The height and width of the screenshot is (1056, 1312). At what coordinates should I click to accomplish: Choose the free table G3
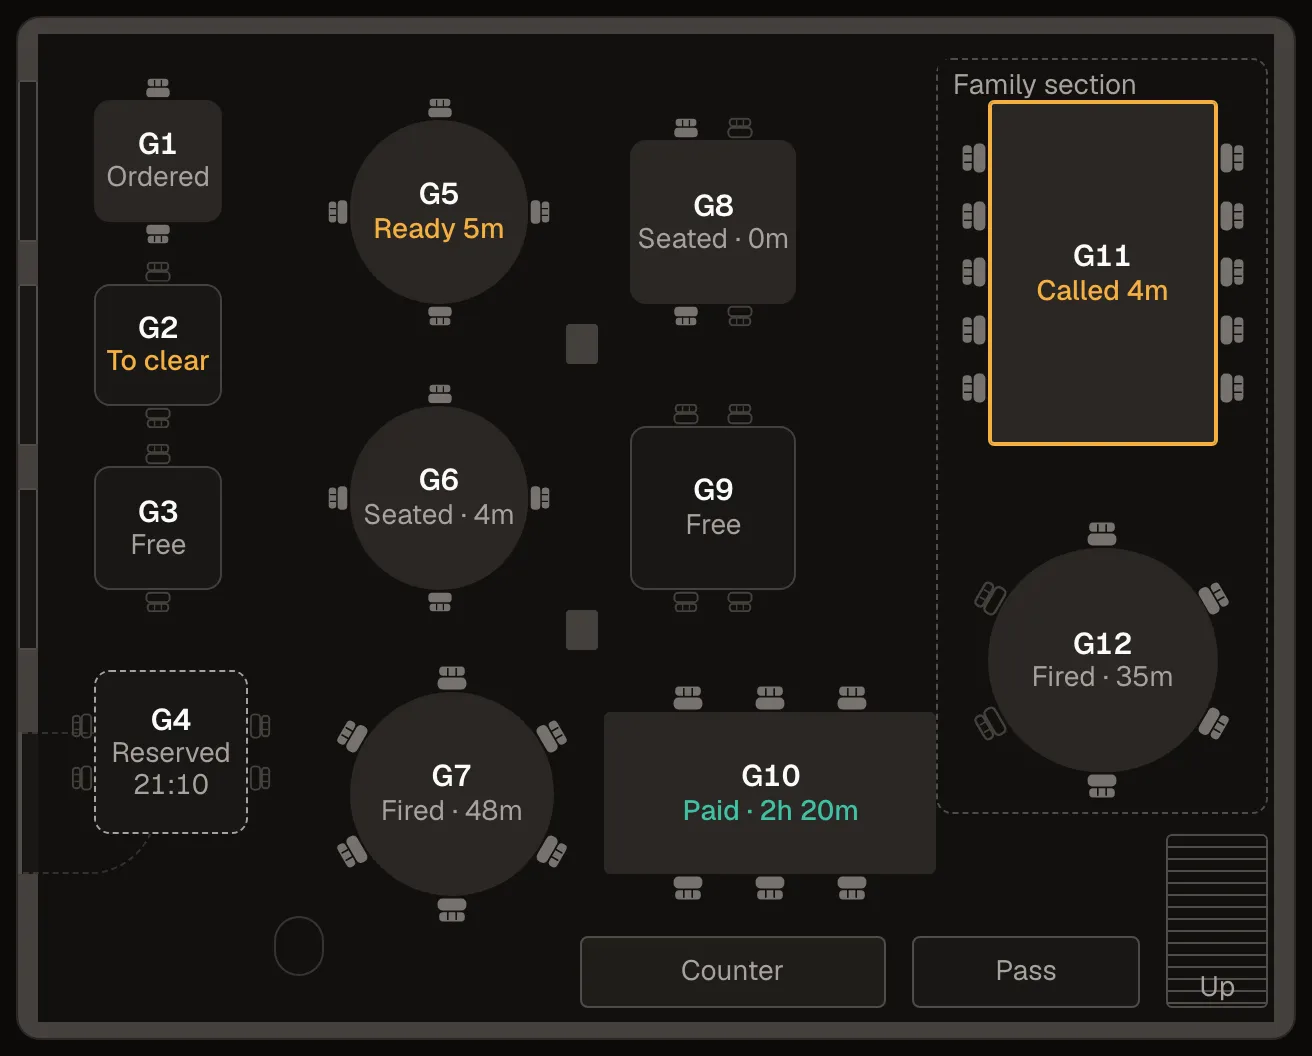(158, 528)
